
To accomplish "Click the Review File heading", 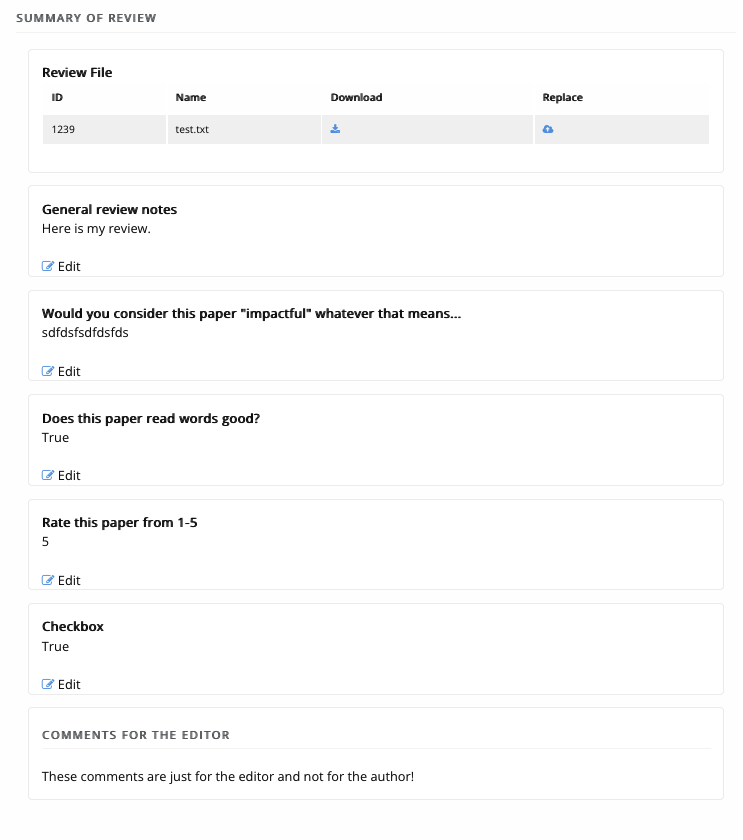I will point(77,72).
